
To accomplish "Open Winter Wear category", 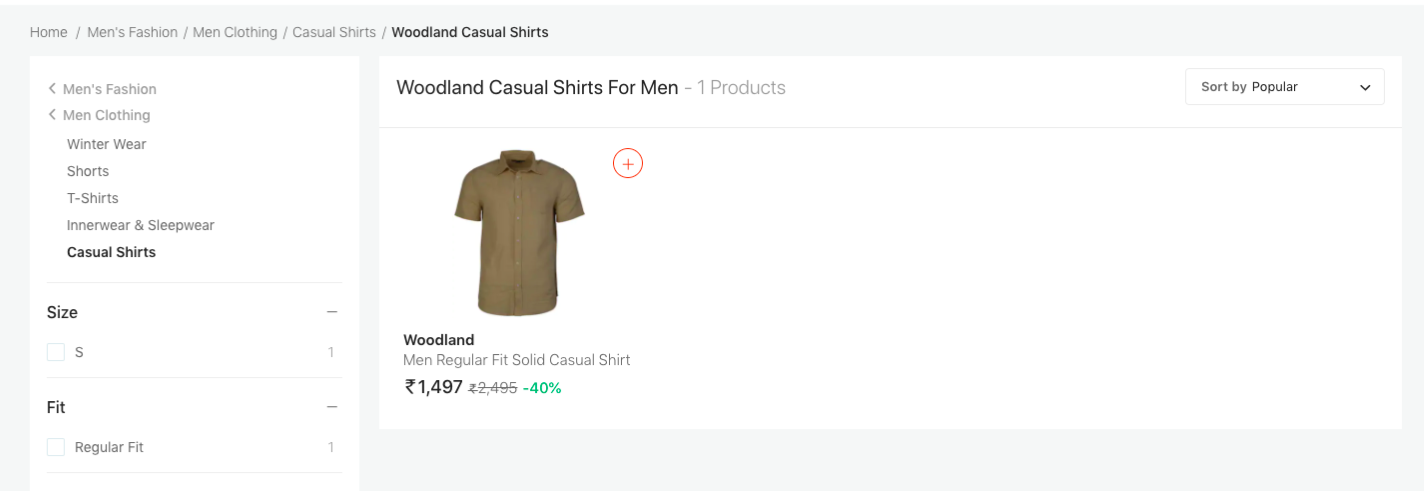I will 106,144.
